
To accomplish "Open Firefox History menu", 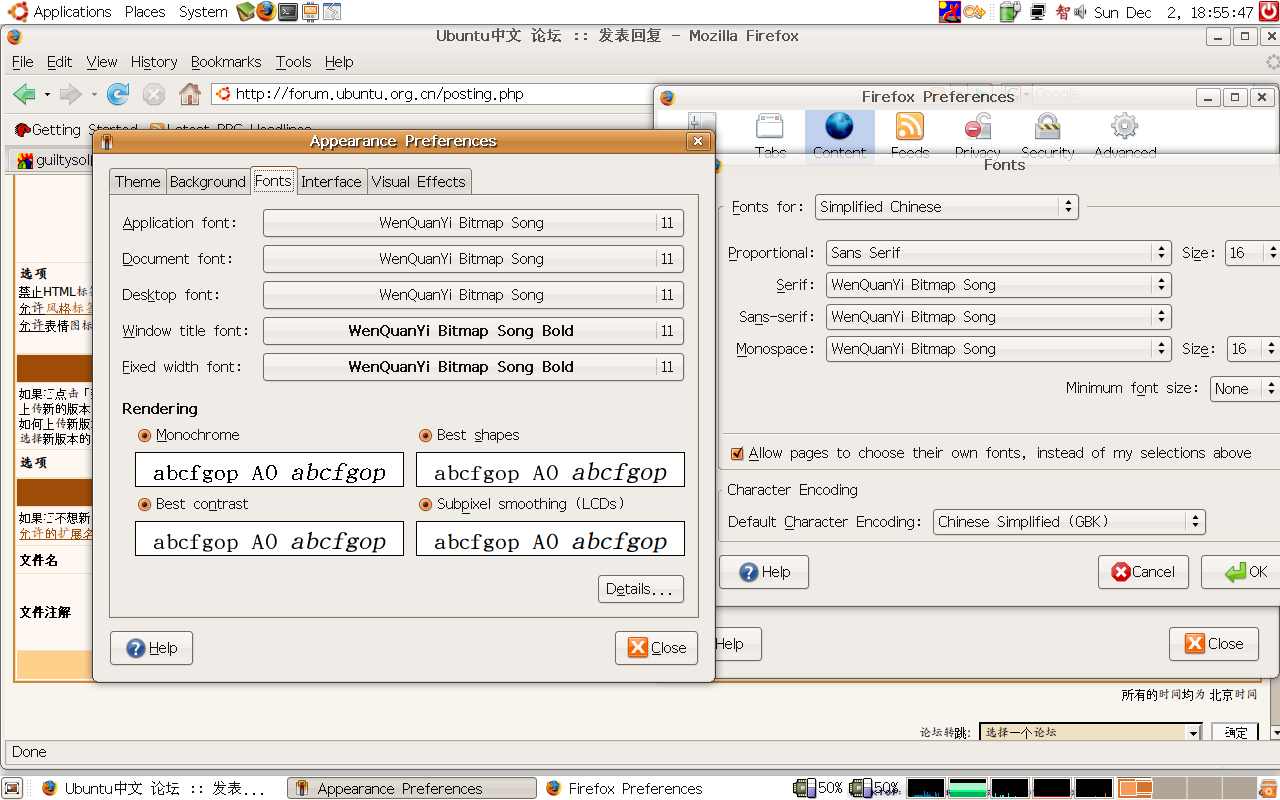I will (154, 62).
